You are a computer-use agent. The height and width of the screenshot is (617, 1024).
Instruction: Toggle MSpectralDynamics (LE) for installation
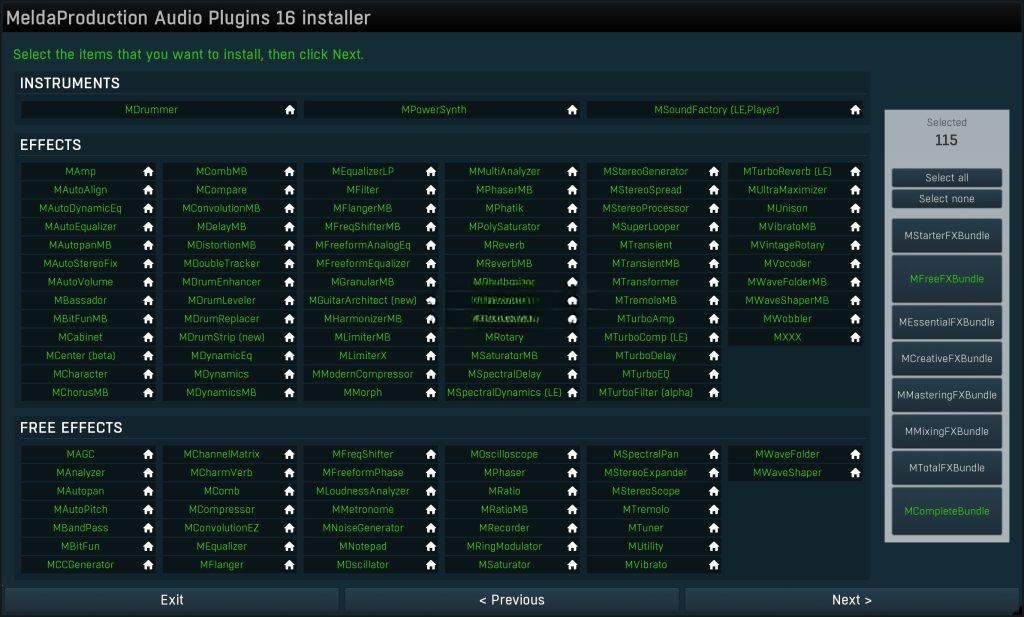click(x=504, y=393)
